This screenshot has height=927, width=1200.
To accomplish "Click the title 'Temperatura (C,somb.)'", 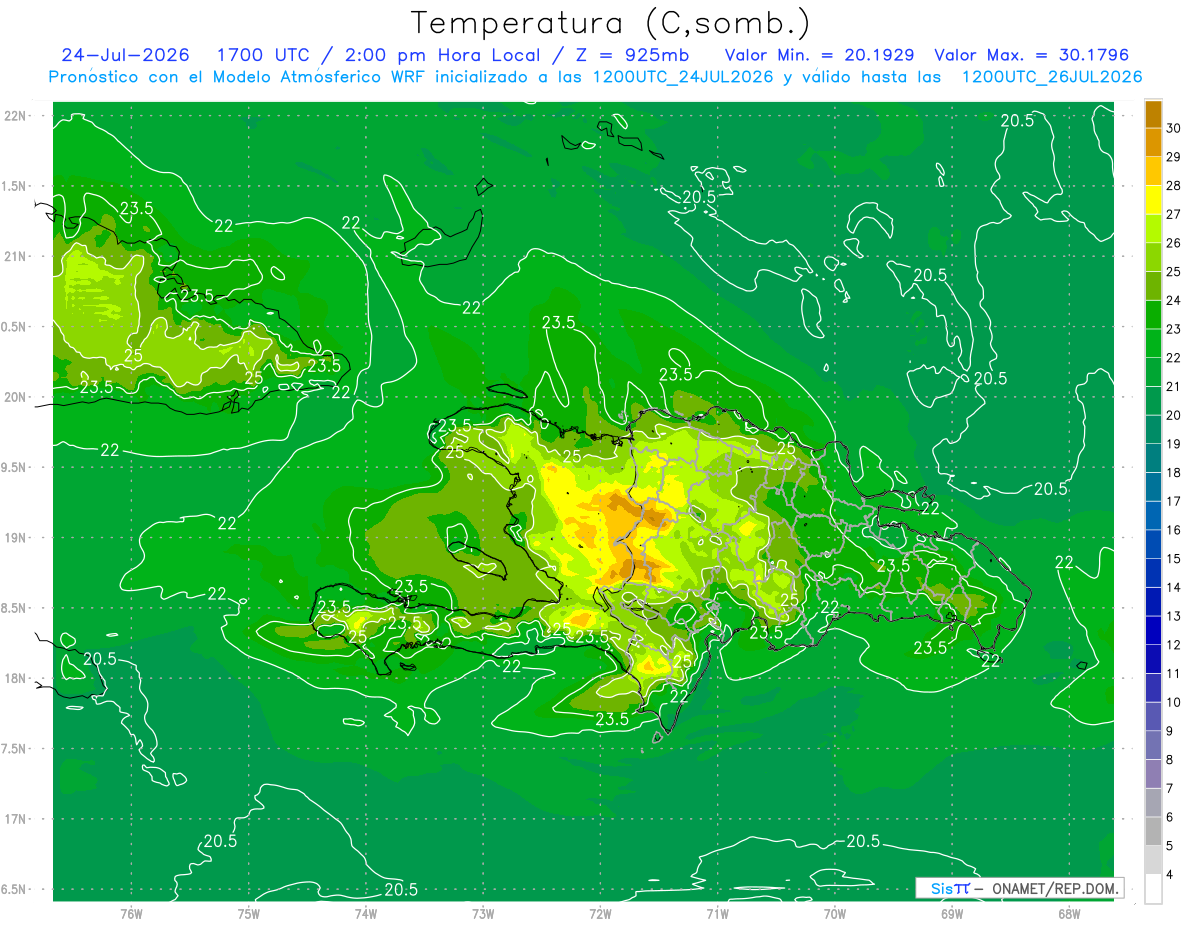I will [x=610, y=23].
